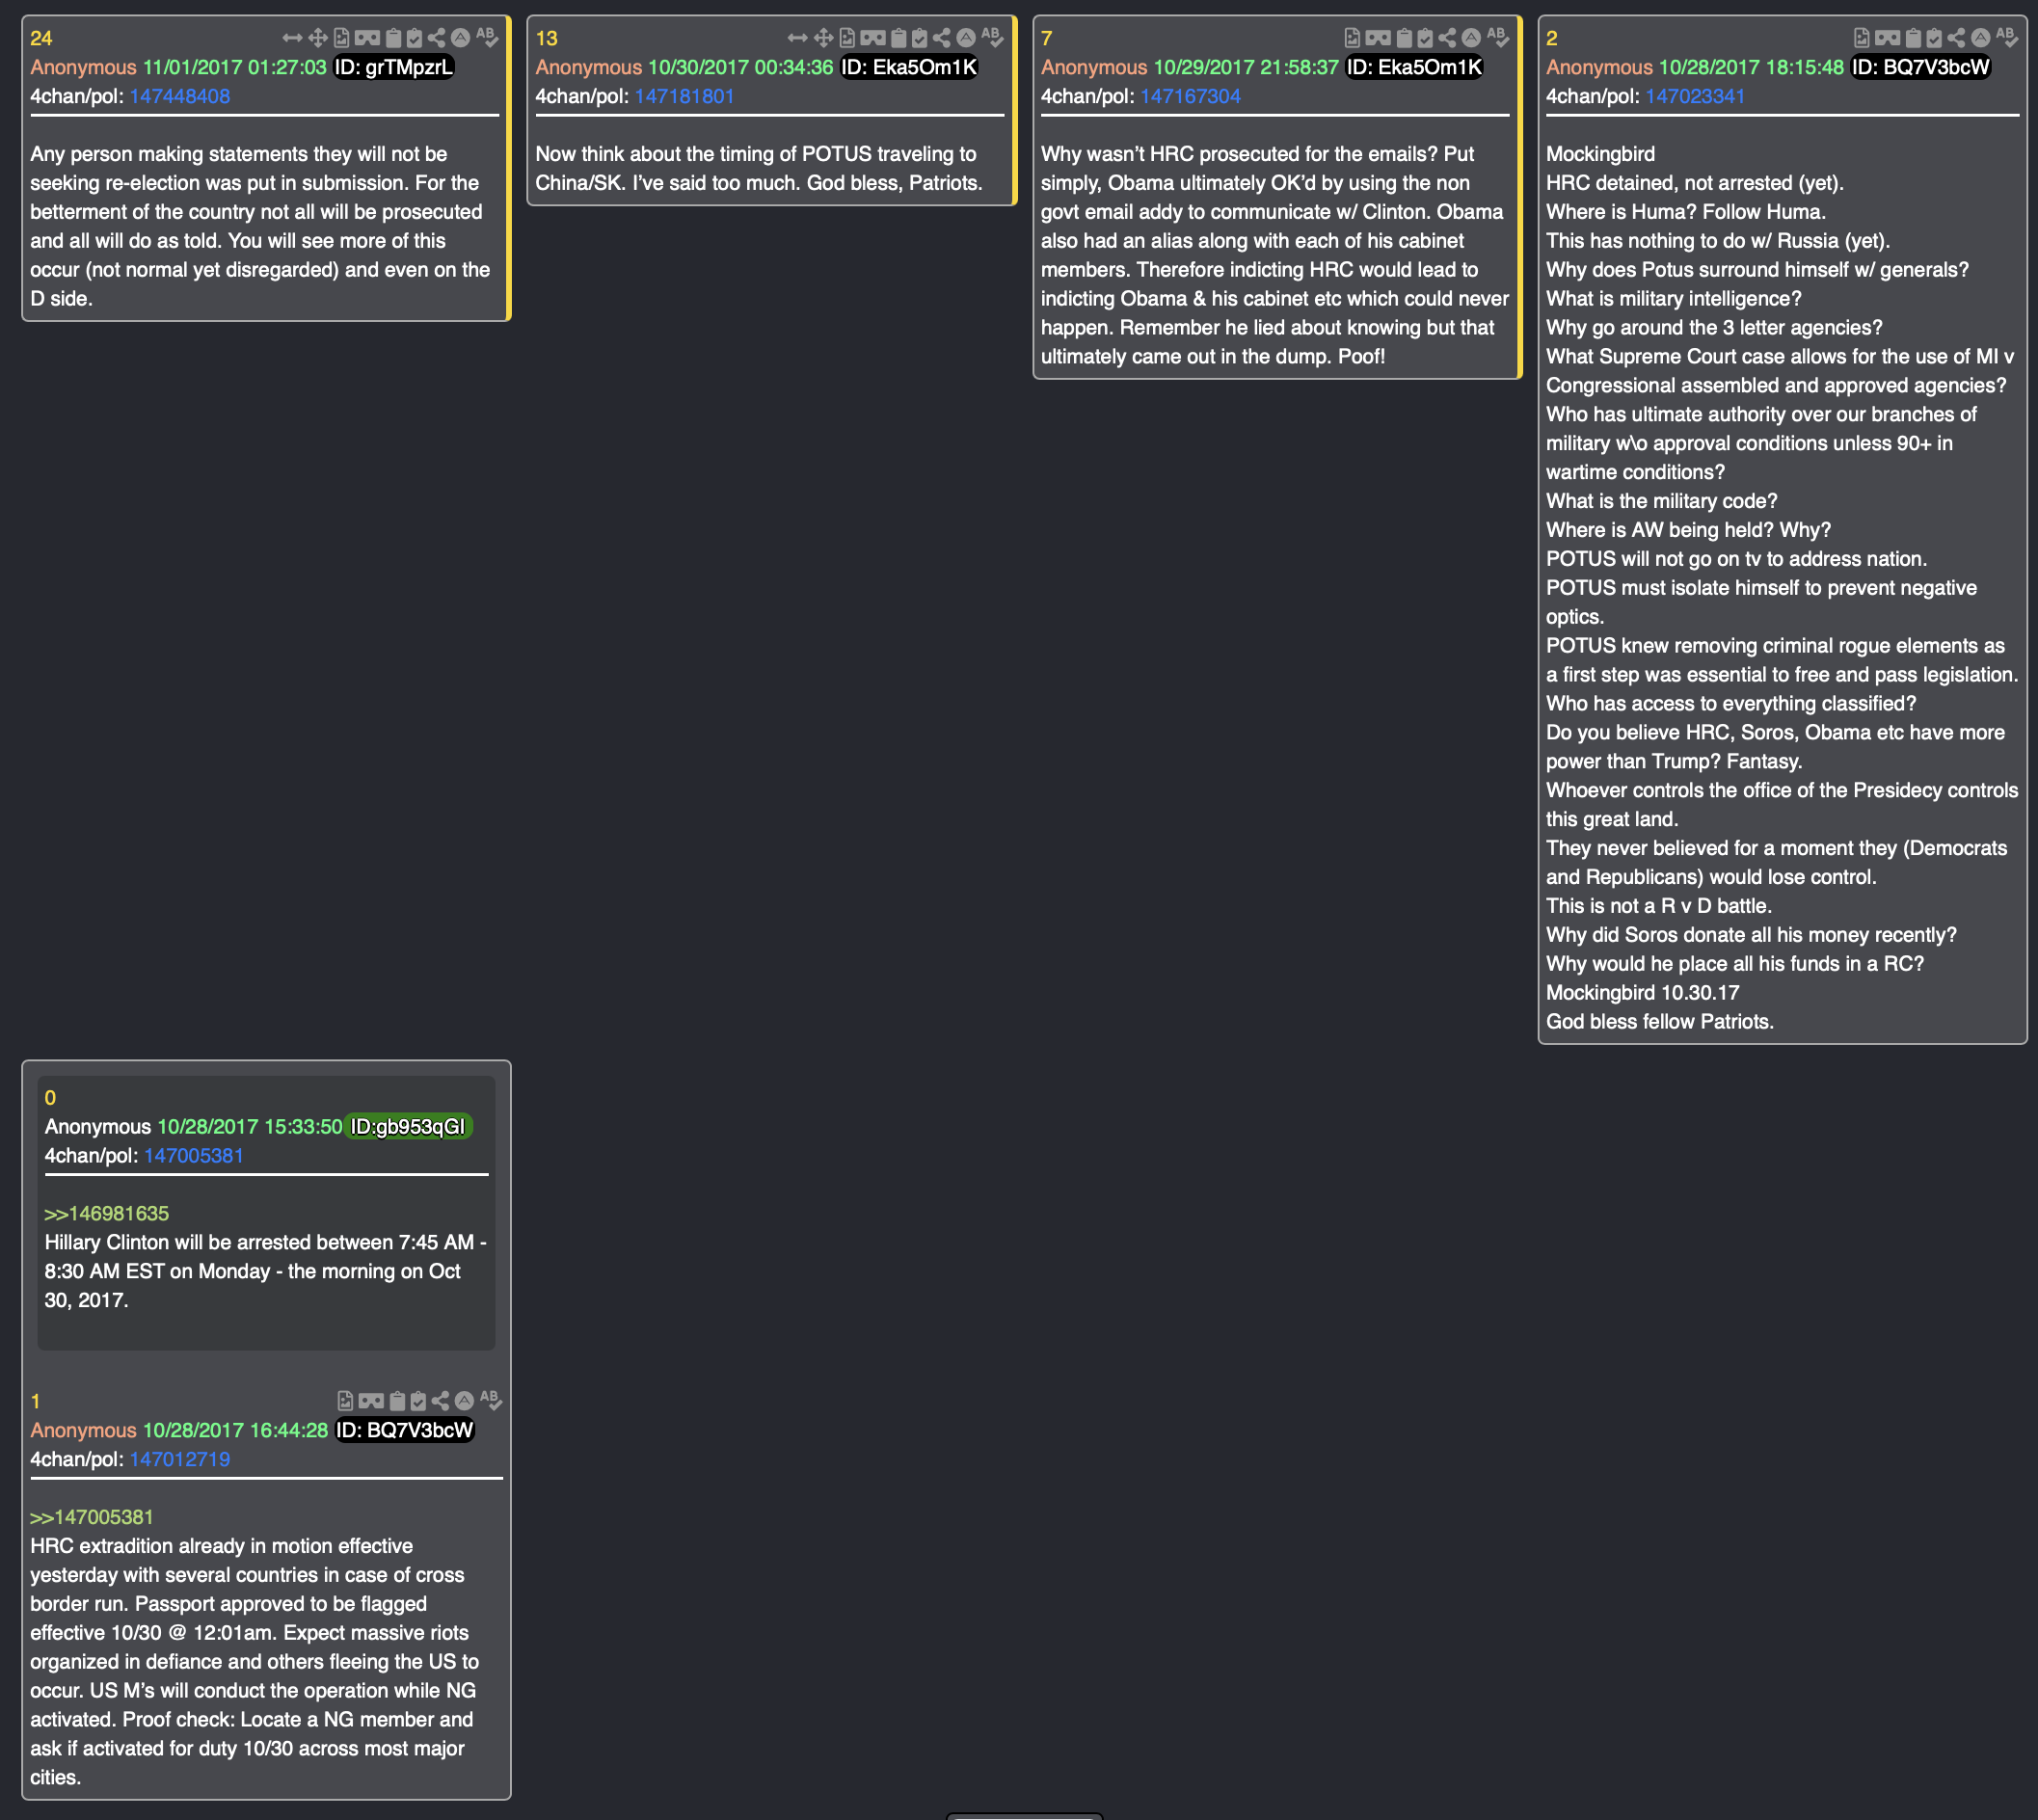Viewport: 2038px width, 1820px height.
Task: Click share icon on post 7
Action: 1447,38
